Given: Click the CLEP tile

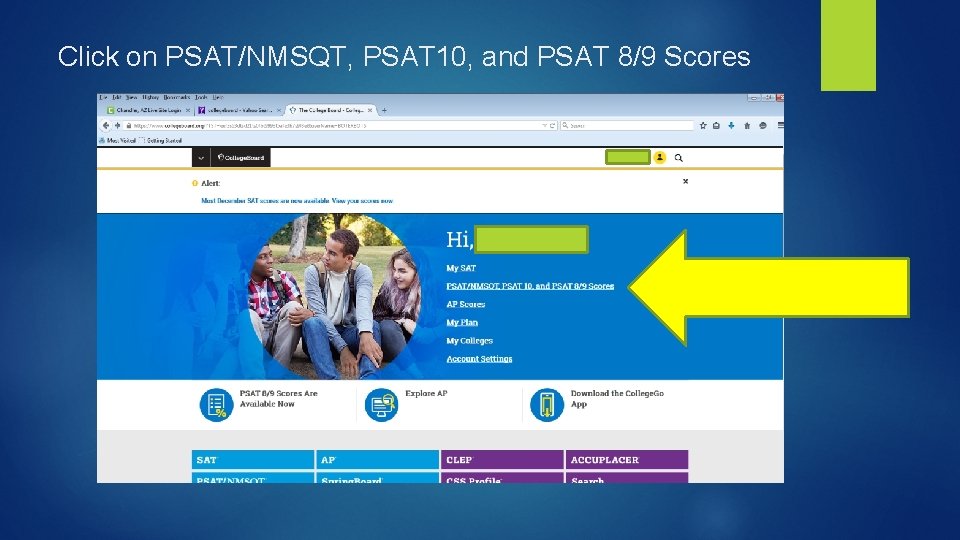Looking at the screenshot, I should point(502,460).
